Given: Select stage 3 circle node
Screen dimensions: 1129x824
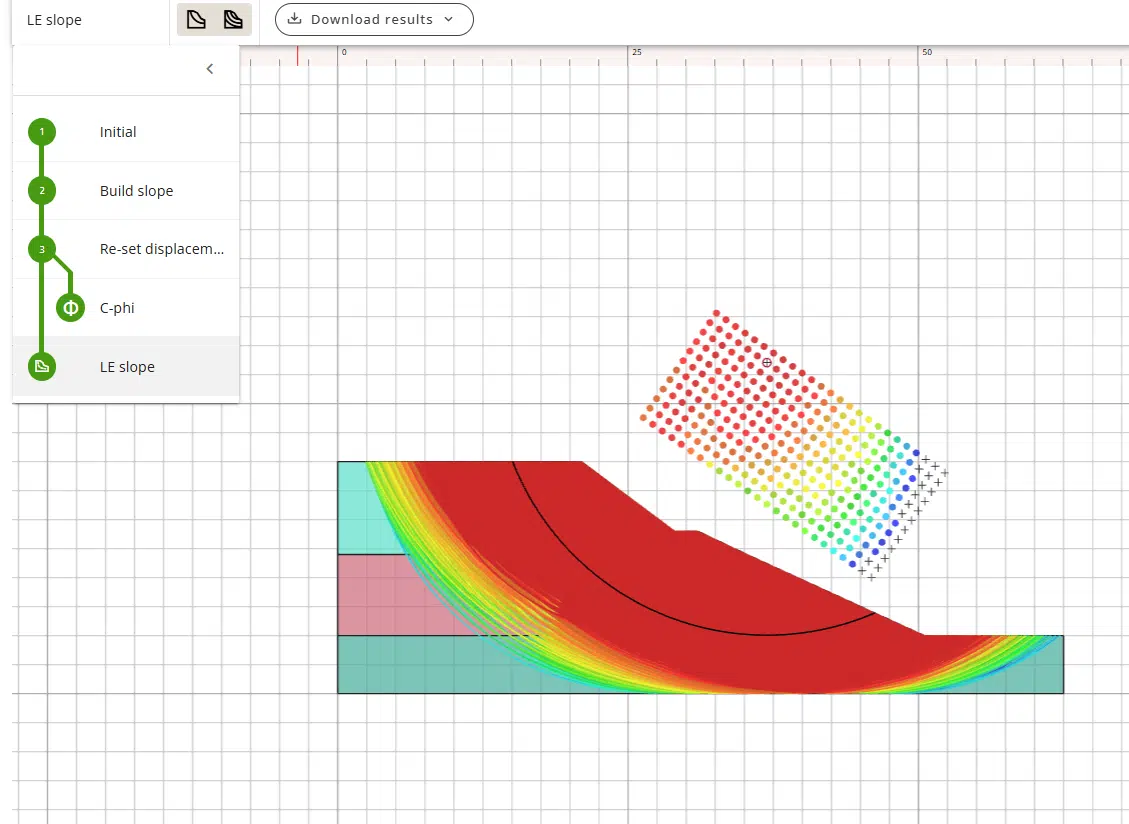Looking at the screenshot, I should coord(42,249).
